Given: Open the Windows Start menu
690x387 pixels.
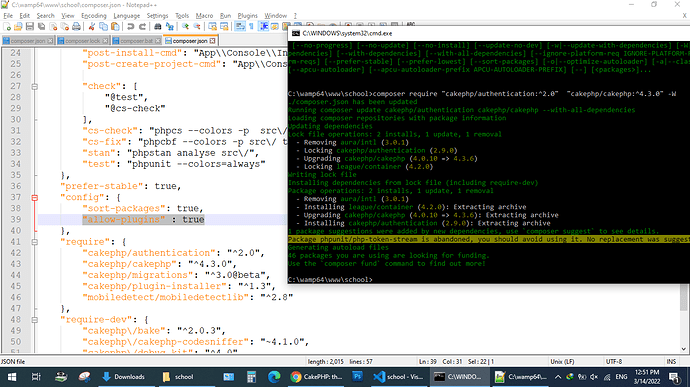Looking at the screenshot, I should [x=12, y=377].
